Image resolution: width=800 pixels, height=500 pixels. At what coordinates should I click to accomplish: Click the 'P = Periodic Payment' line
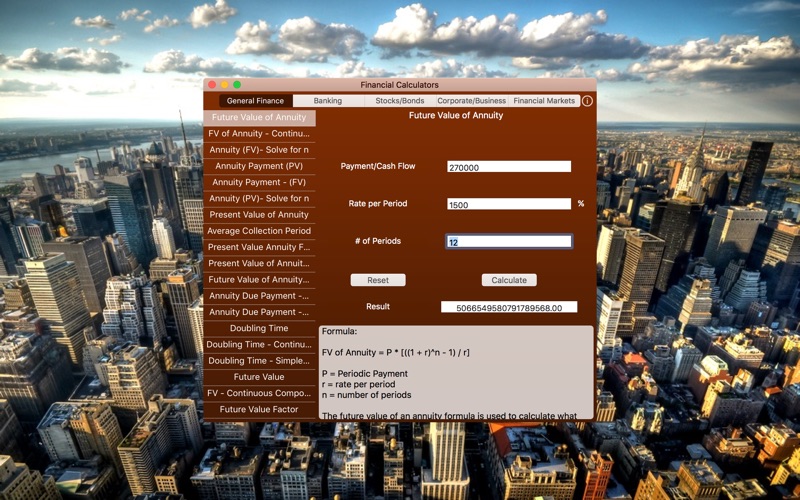[365, 374]
